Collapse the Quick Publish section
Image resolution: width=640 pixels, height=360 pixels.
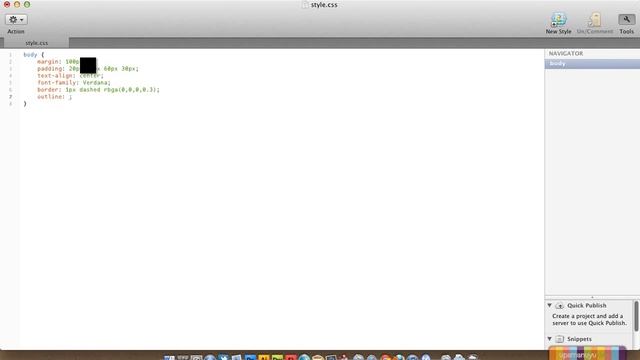549,305
